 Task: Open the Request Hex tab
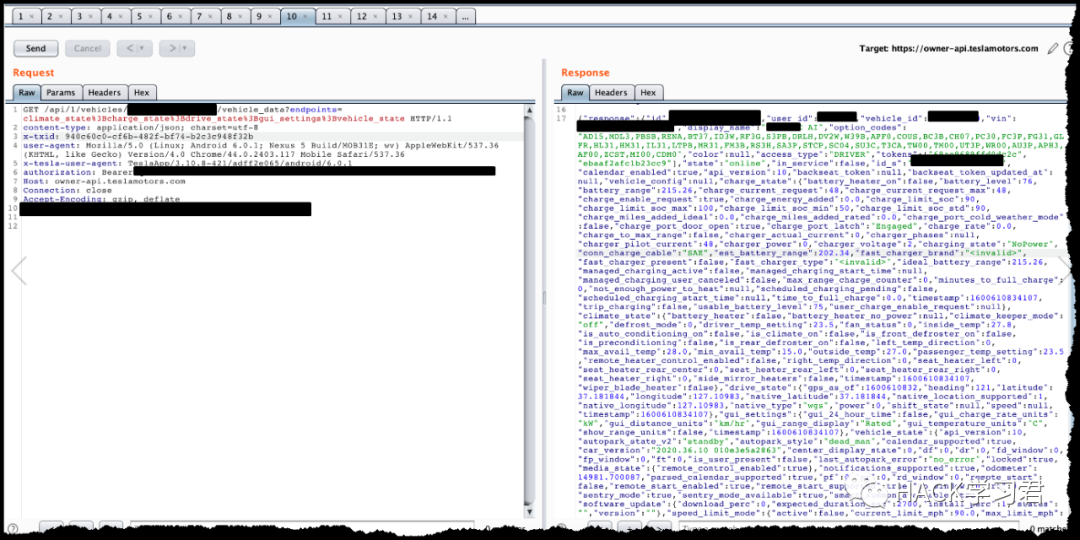[141, 92]
